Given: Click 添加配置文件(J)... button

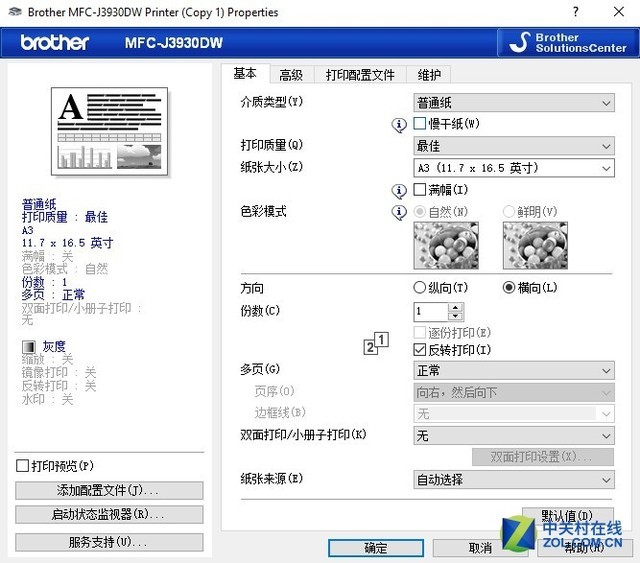Looking at the screenshot, I should pyautogui.click(x=109, y=490).
